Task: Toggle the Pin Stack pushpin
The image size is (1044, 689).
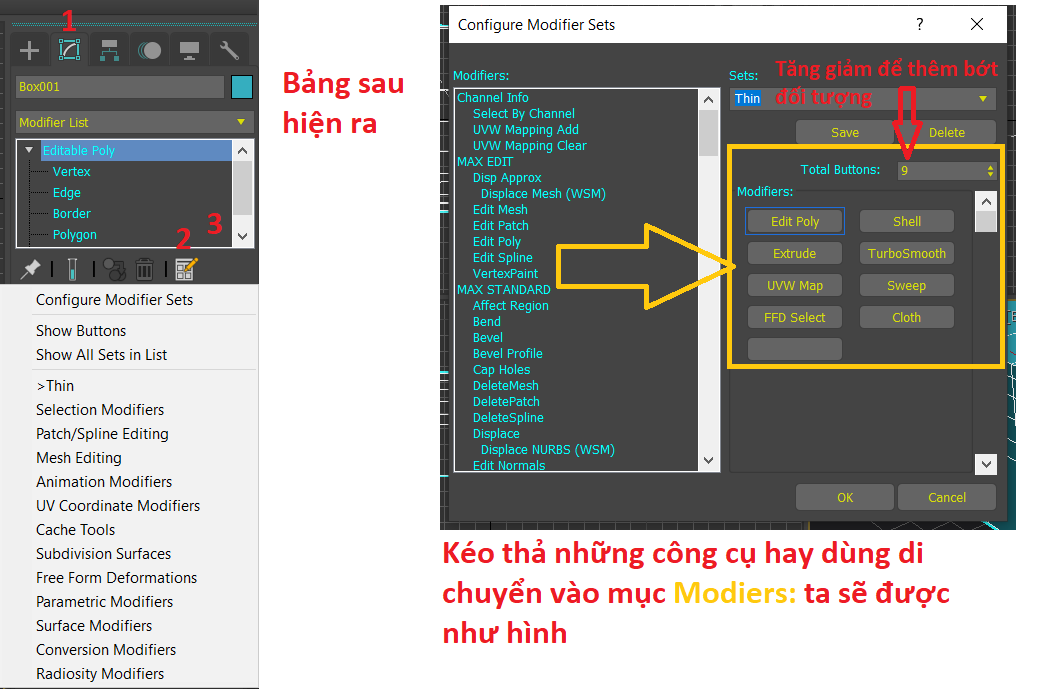Action: (x=30, y=268)
